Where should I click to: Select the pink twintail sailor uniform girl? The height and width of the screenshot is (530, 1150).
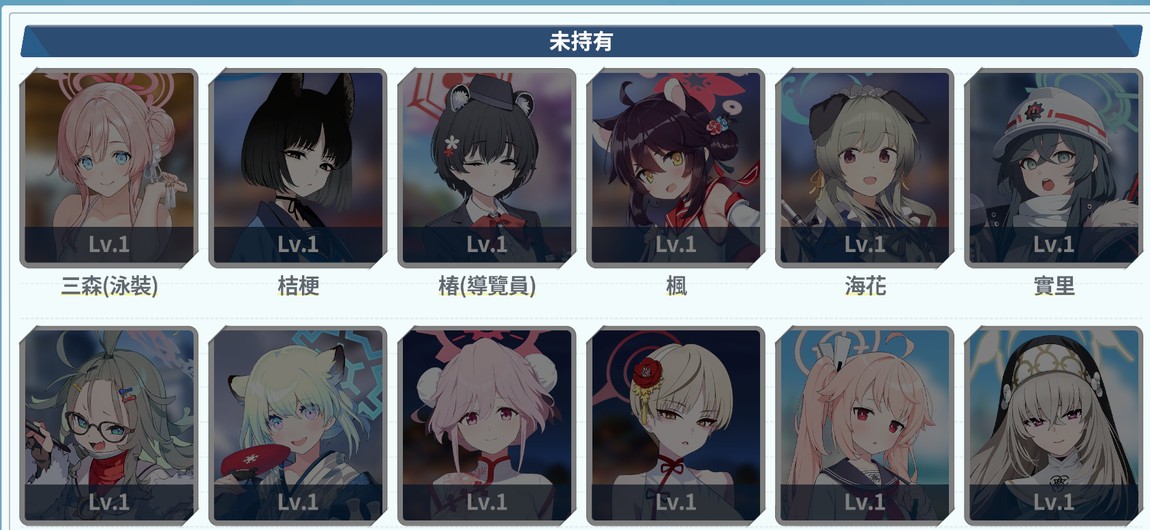[x=865, y=426]
